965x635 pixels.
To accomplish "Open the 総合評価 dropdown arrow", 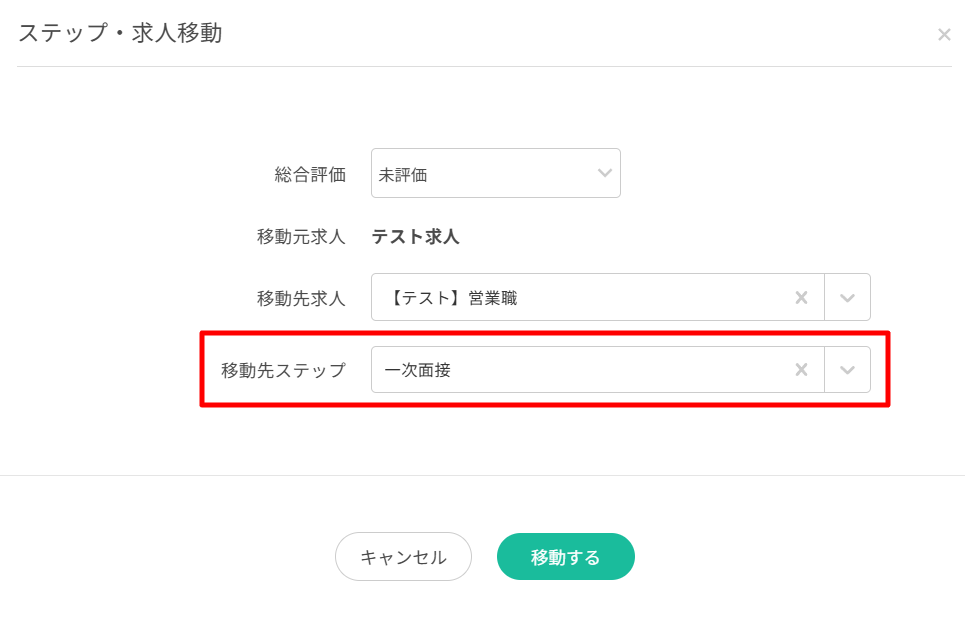I will click(x=604, y=173).
